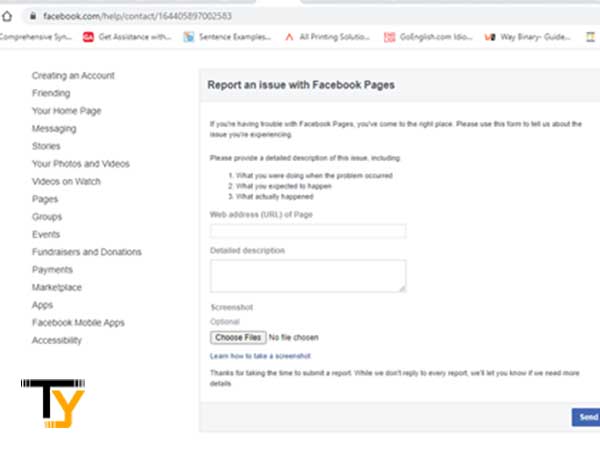Screen dimensions: 600x450
Task: Click the browser Home icon
Action: coord(7,16)
